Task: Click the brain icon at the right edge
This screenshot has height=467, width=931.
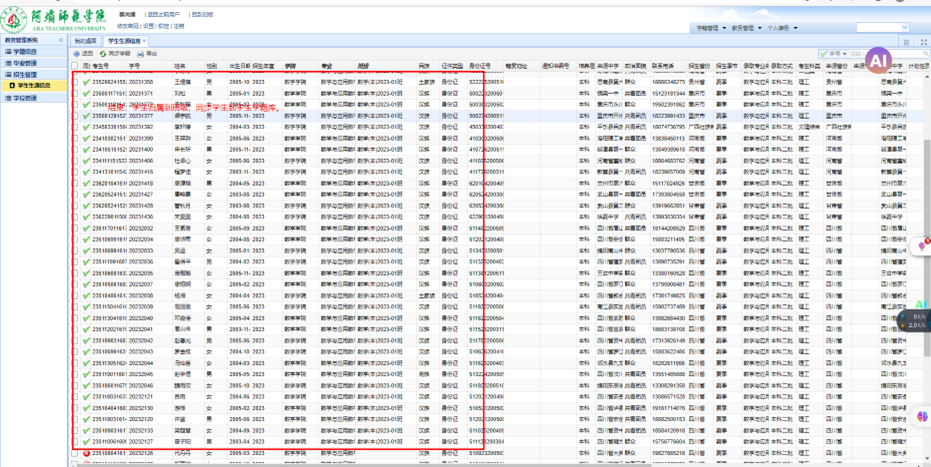Action: point(922,416)
